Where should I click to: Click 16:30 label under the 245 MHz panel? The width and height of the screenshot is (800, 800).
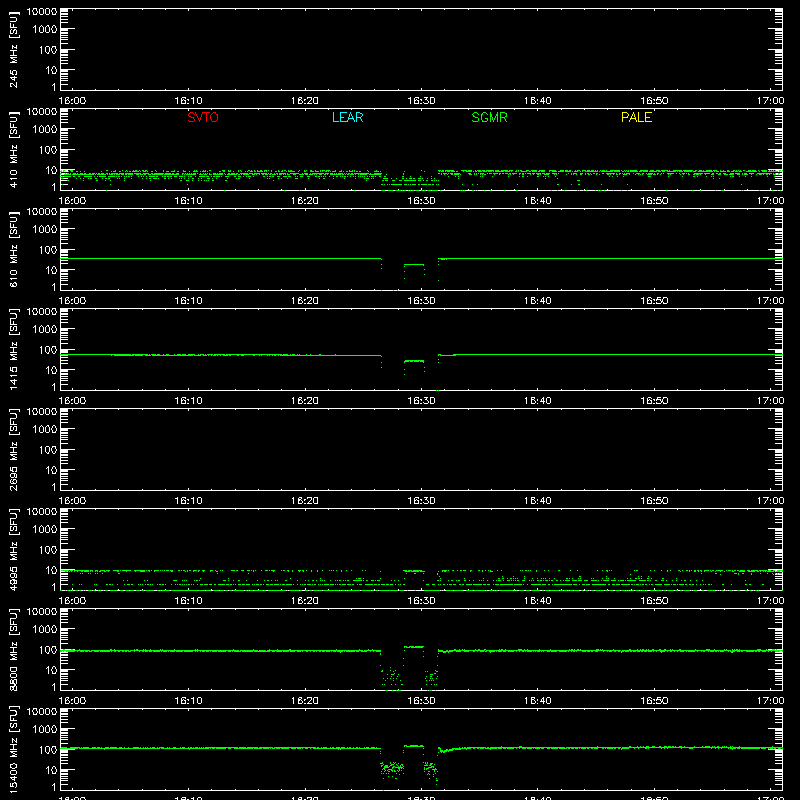pos(421,101)
